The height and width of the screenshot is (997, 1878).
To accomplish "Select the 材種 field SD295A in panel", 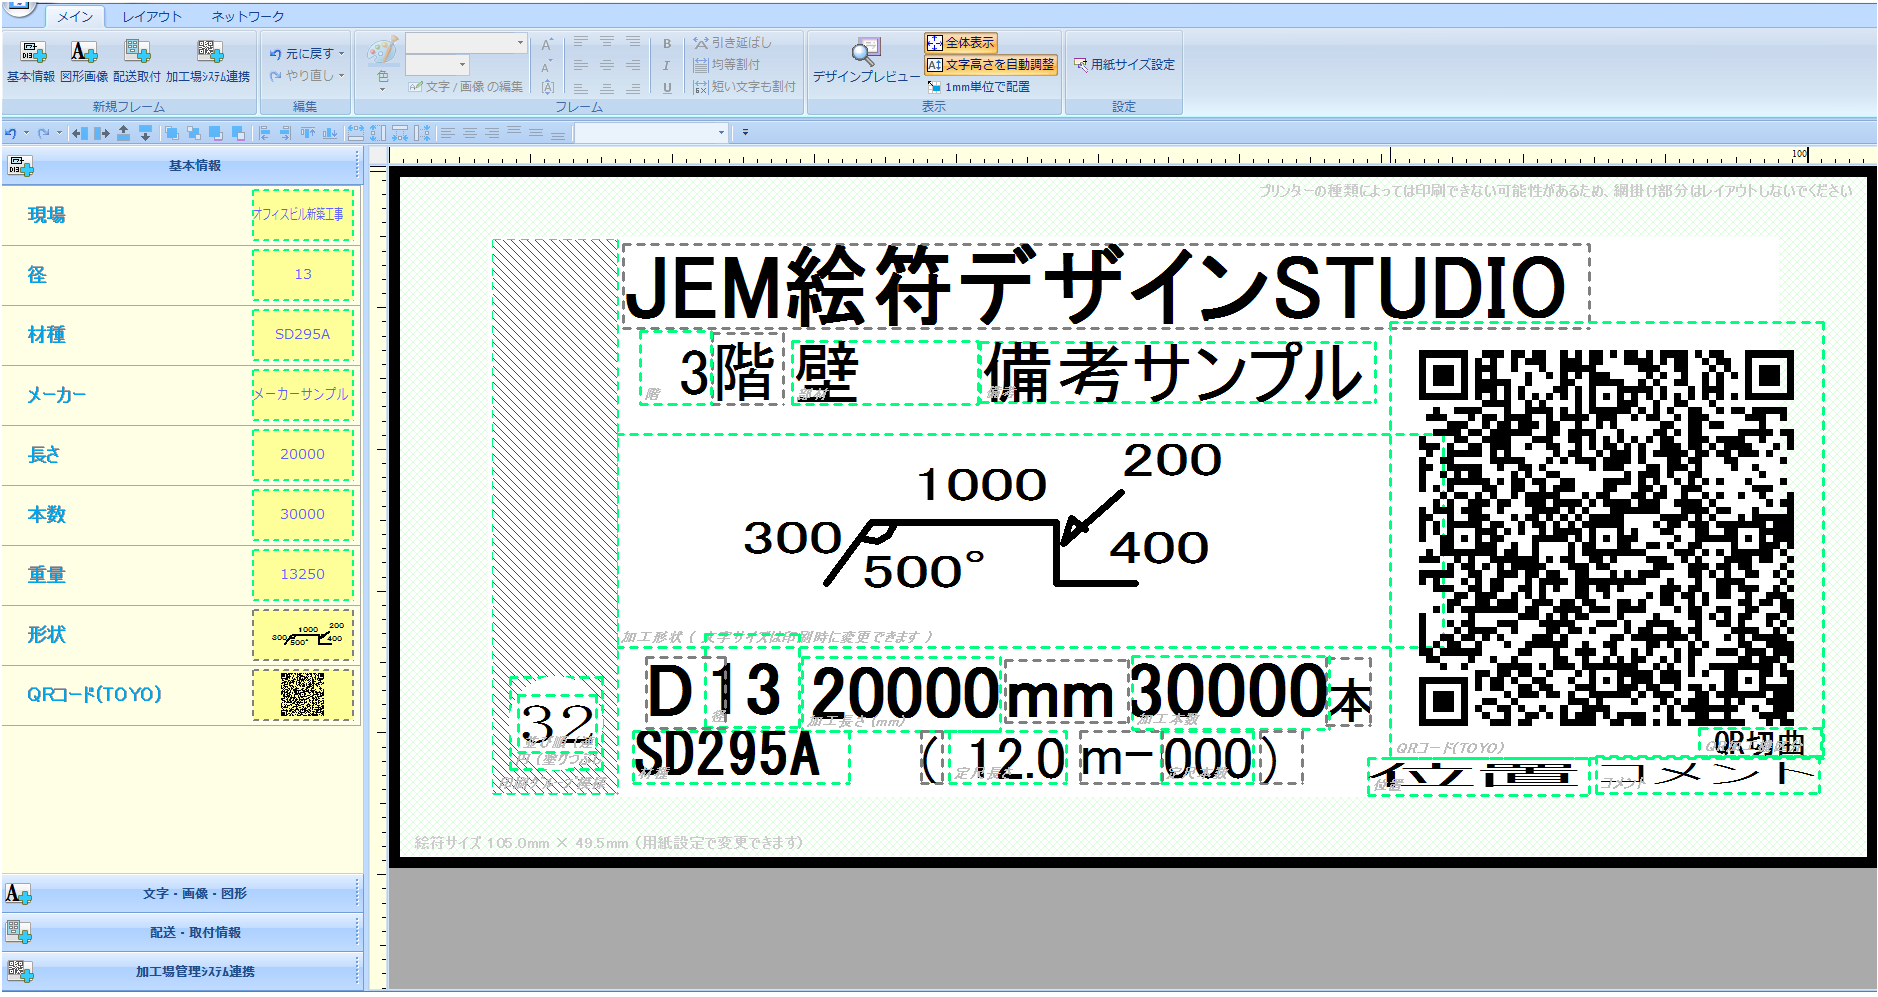I will coord(302,335).
